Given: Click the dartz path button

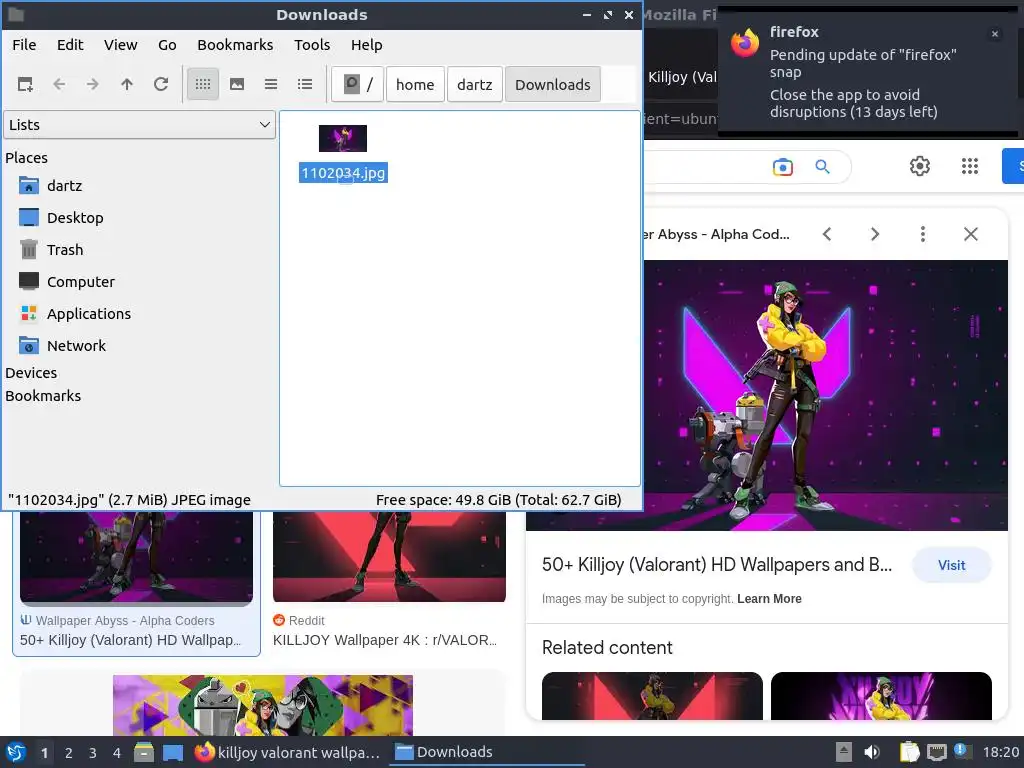Looking at the screenshot, I should click(475, 84).
